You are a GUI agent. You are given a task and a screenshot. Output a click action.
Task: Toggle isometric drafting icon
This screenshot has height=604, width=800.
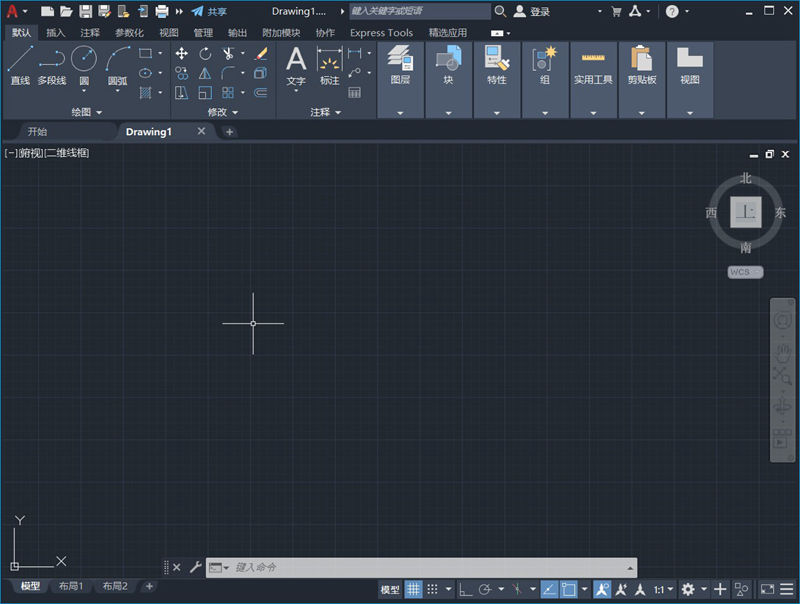[517, 590]
